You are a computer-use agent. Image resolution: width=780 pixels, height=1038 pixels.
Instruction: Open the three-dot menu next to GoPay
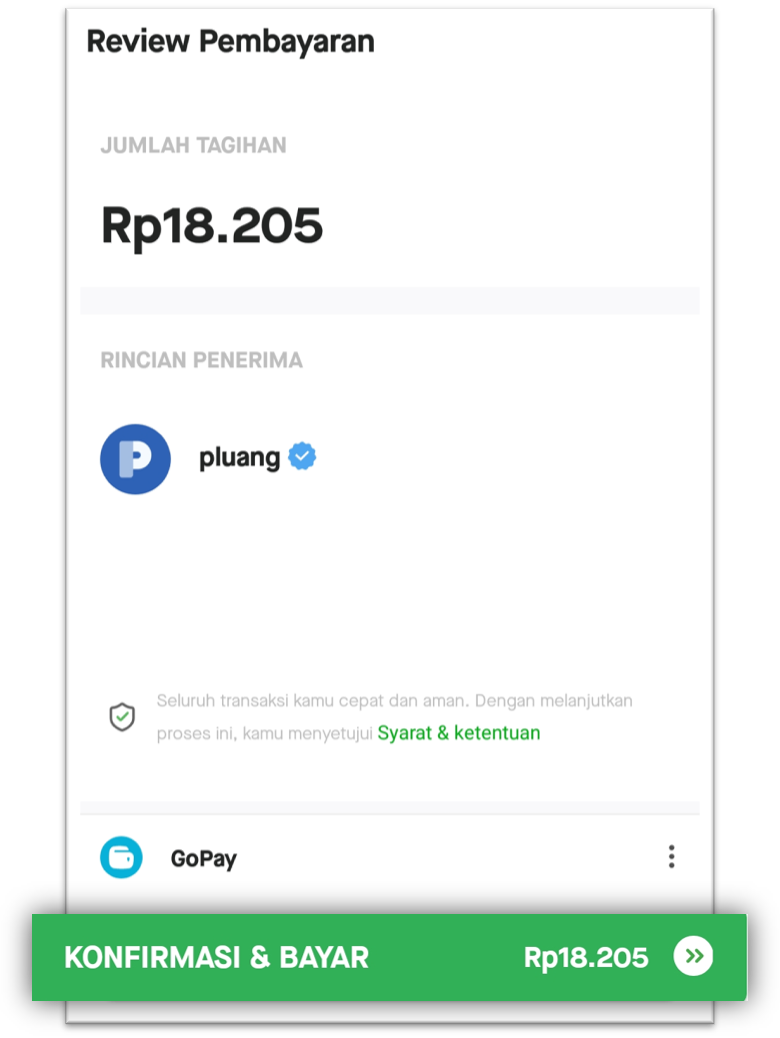point(671,857)
